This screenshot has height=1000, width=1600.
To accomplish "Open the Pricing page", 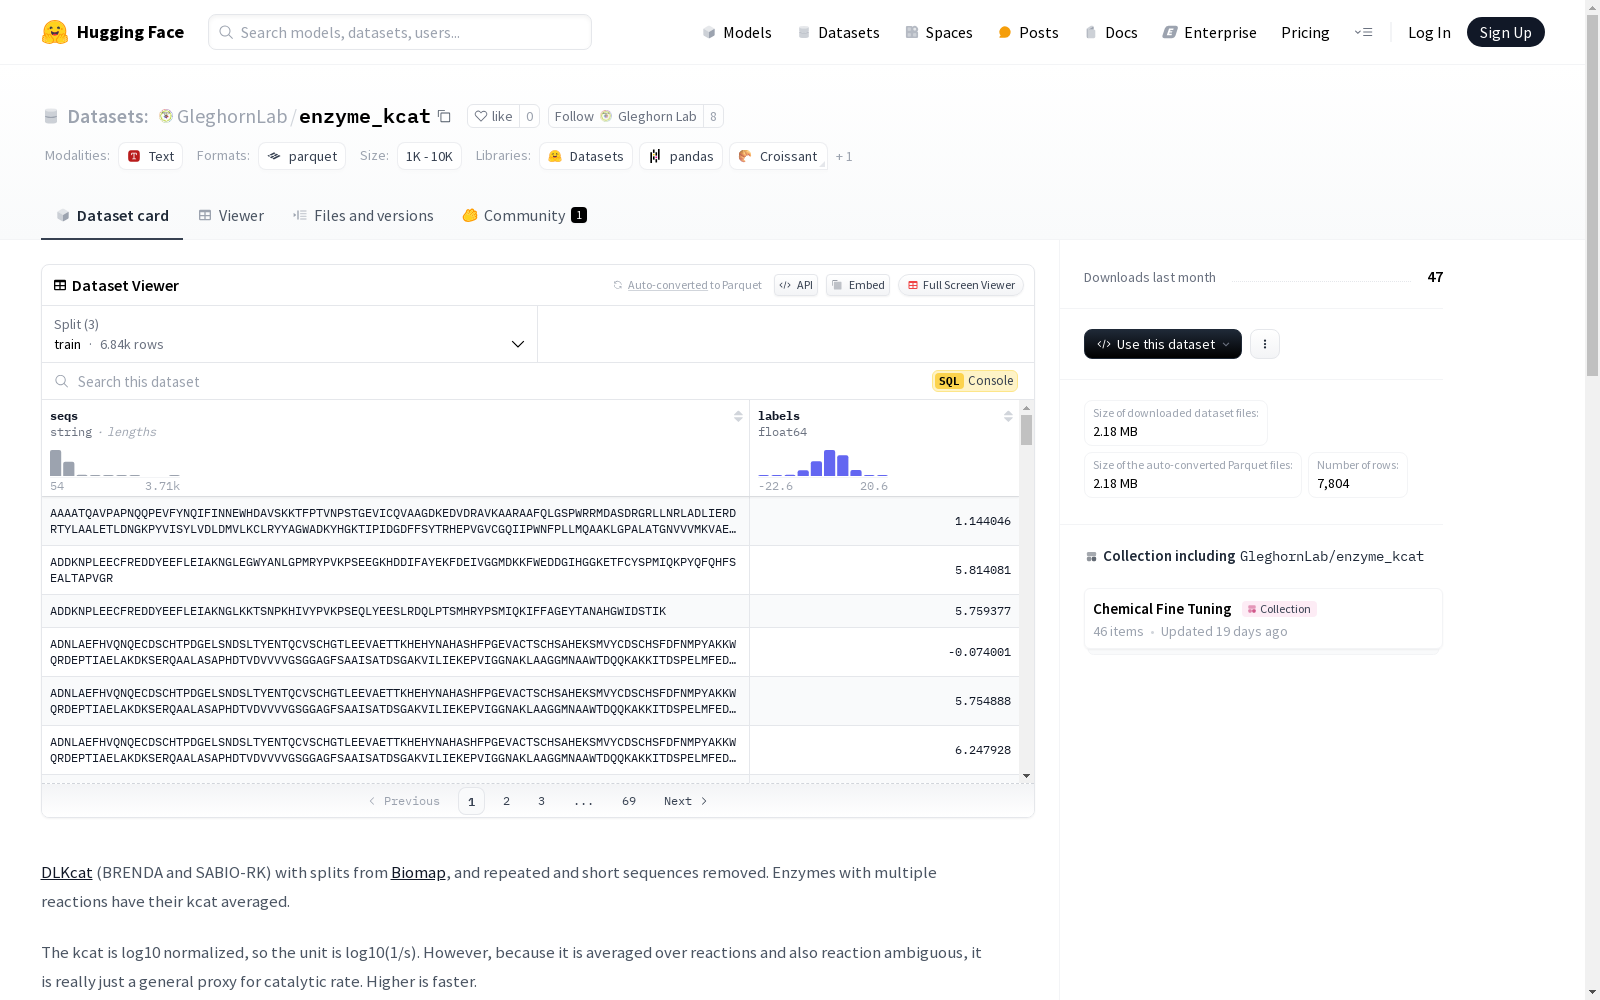I will tap(1305, 32).
